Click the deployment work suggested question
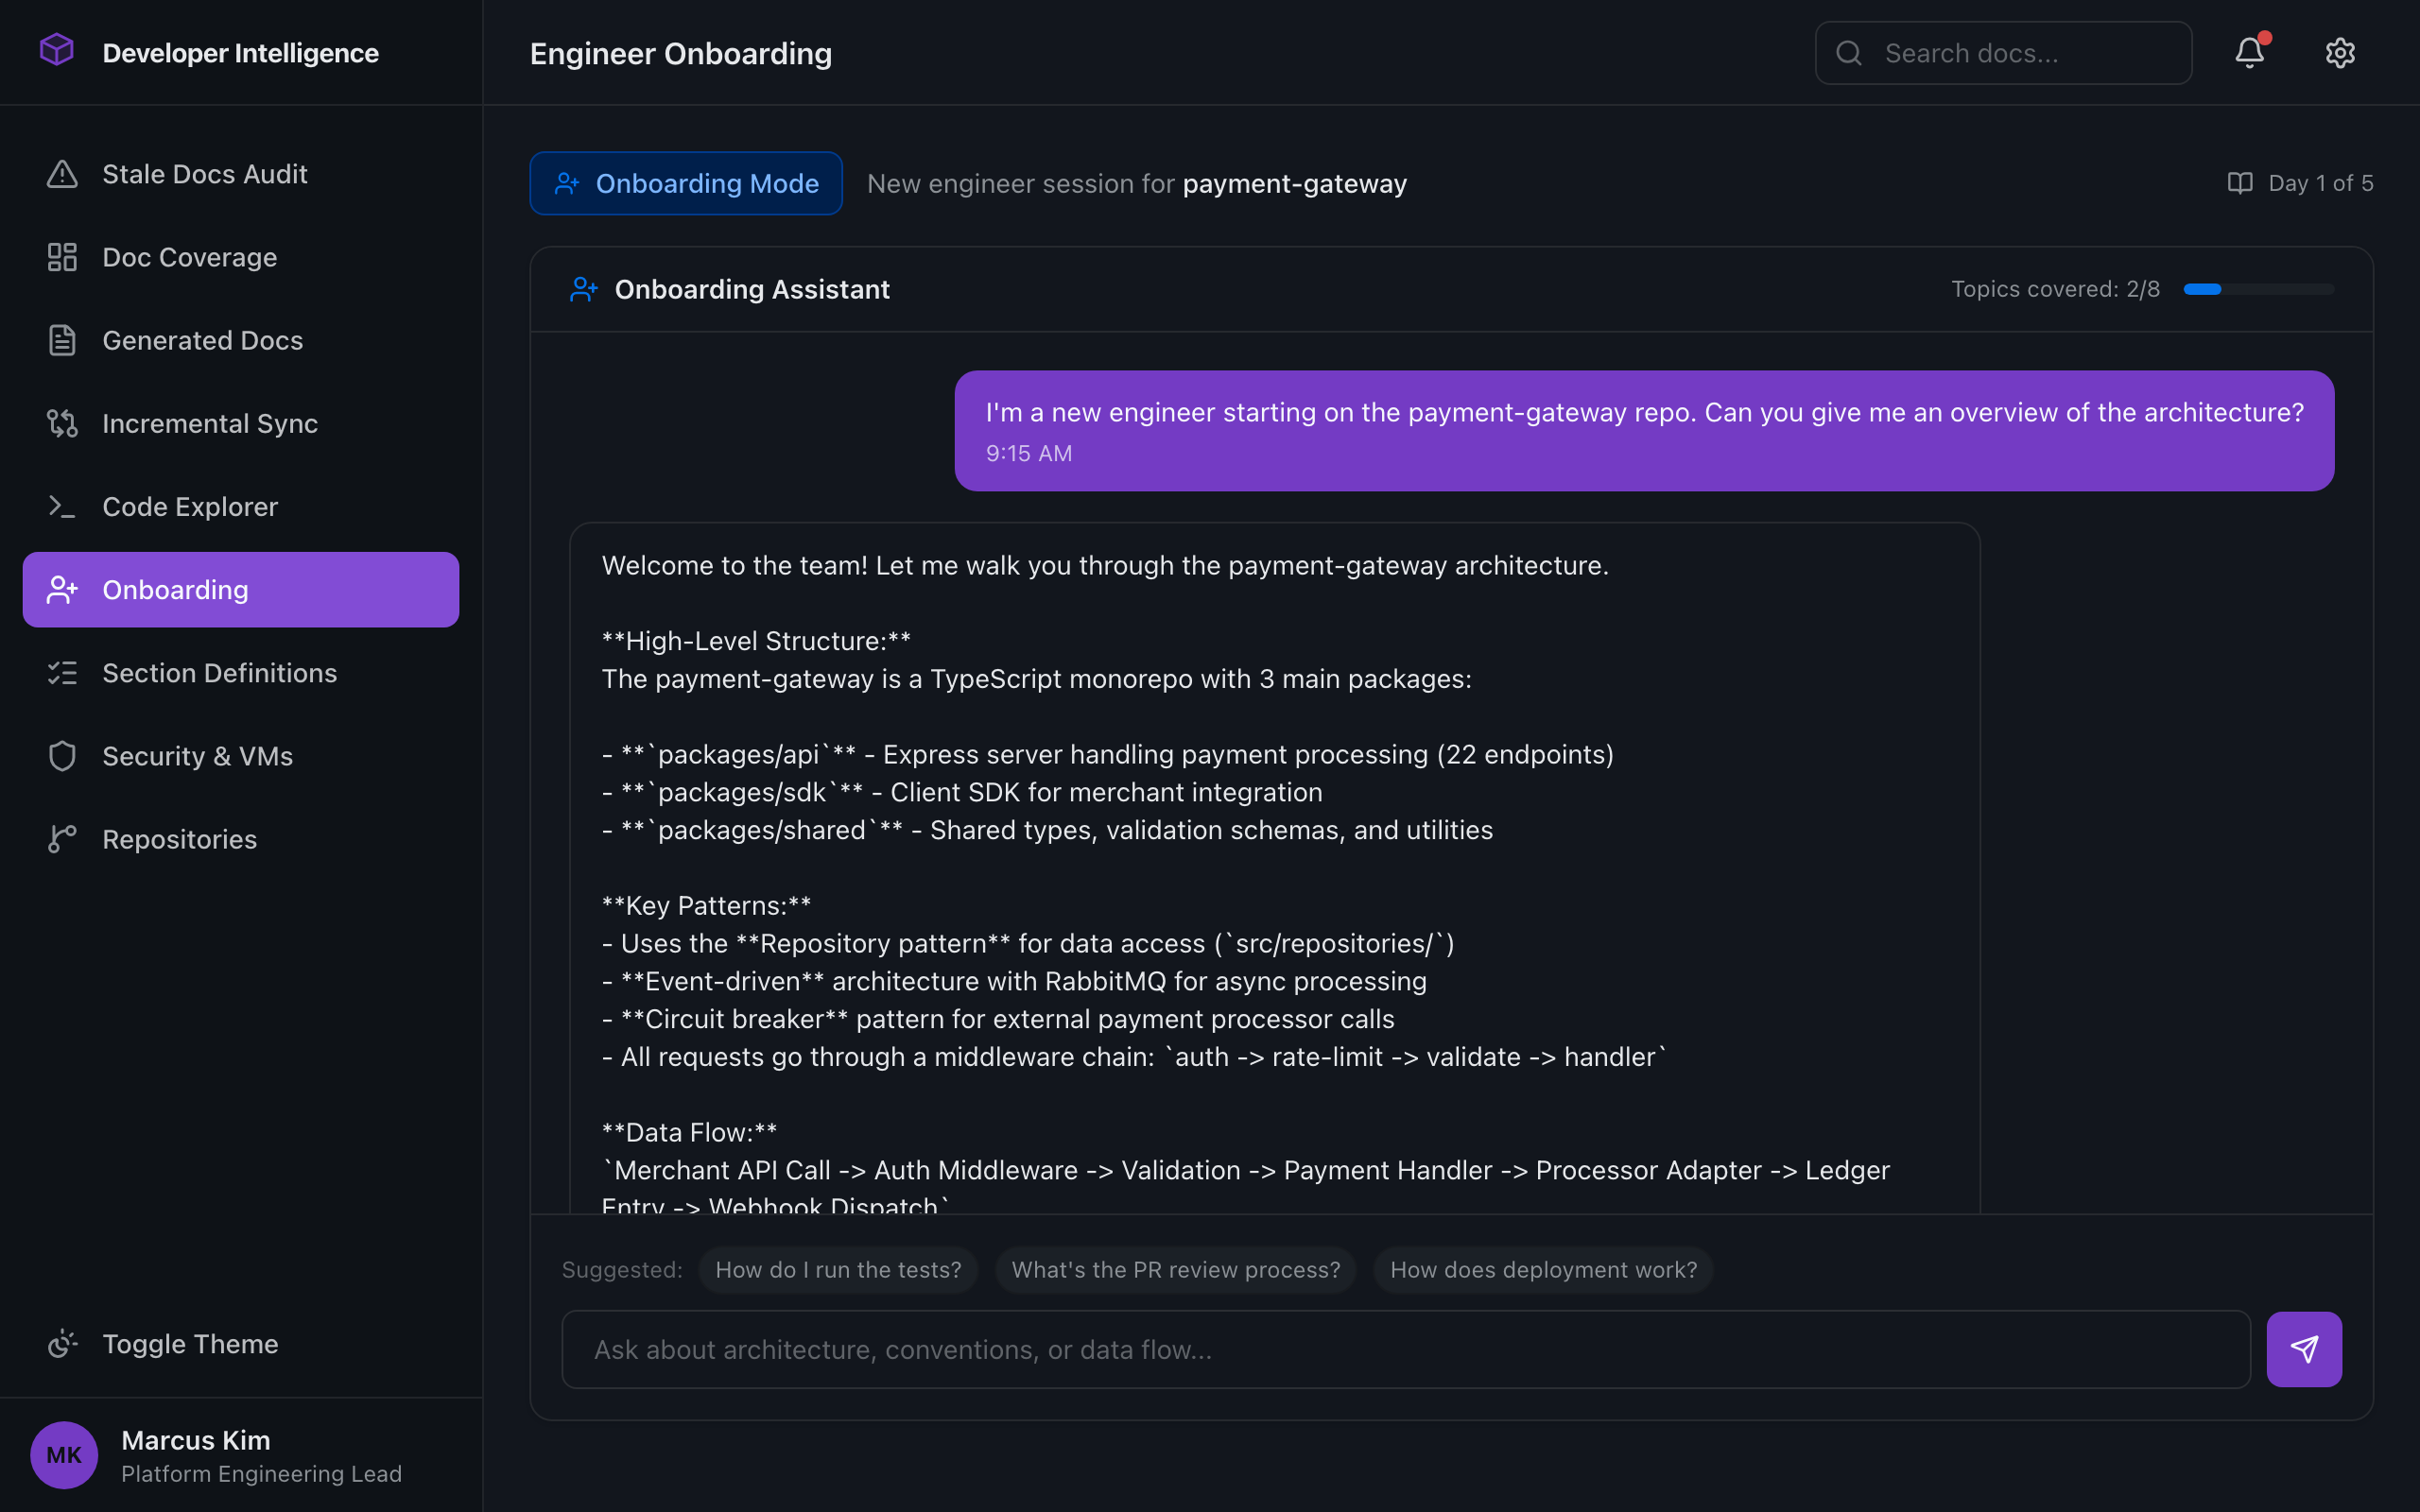 [1543, 1269]
